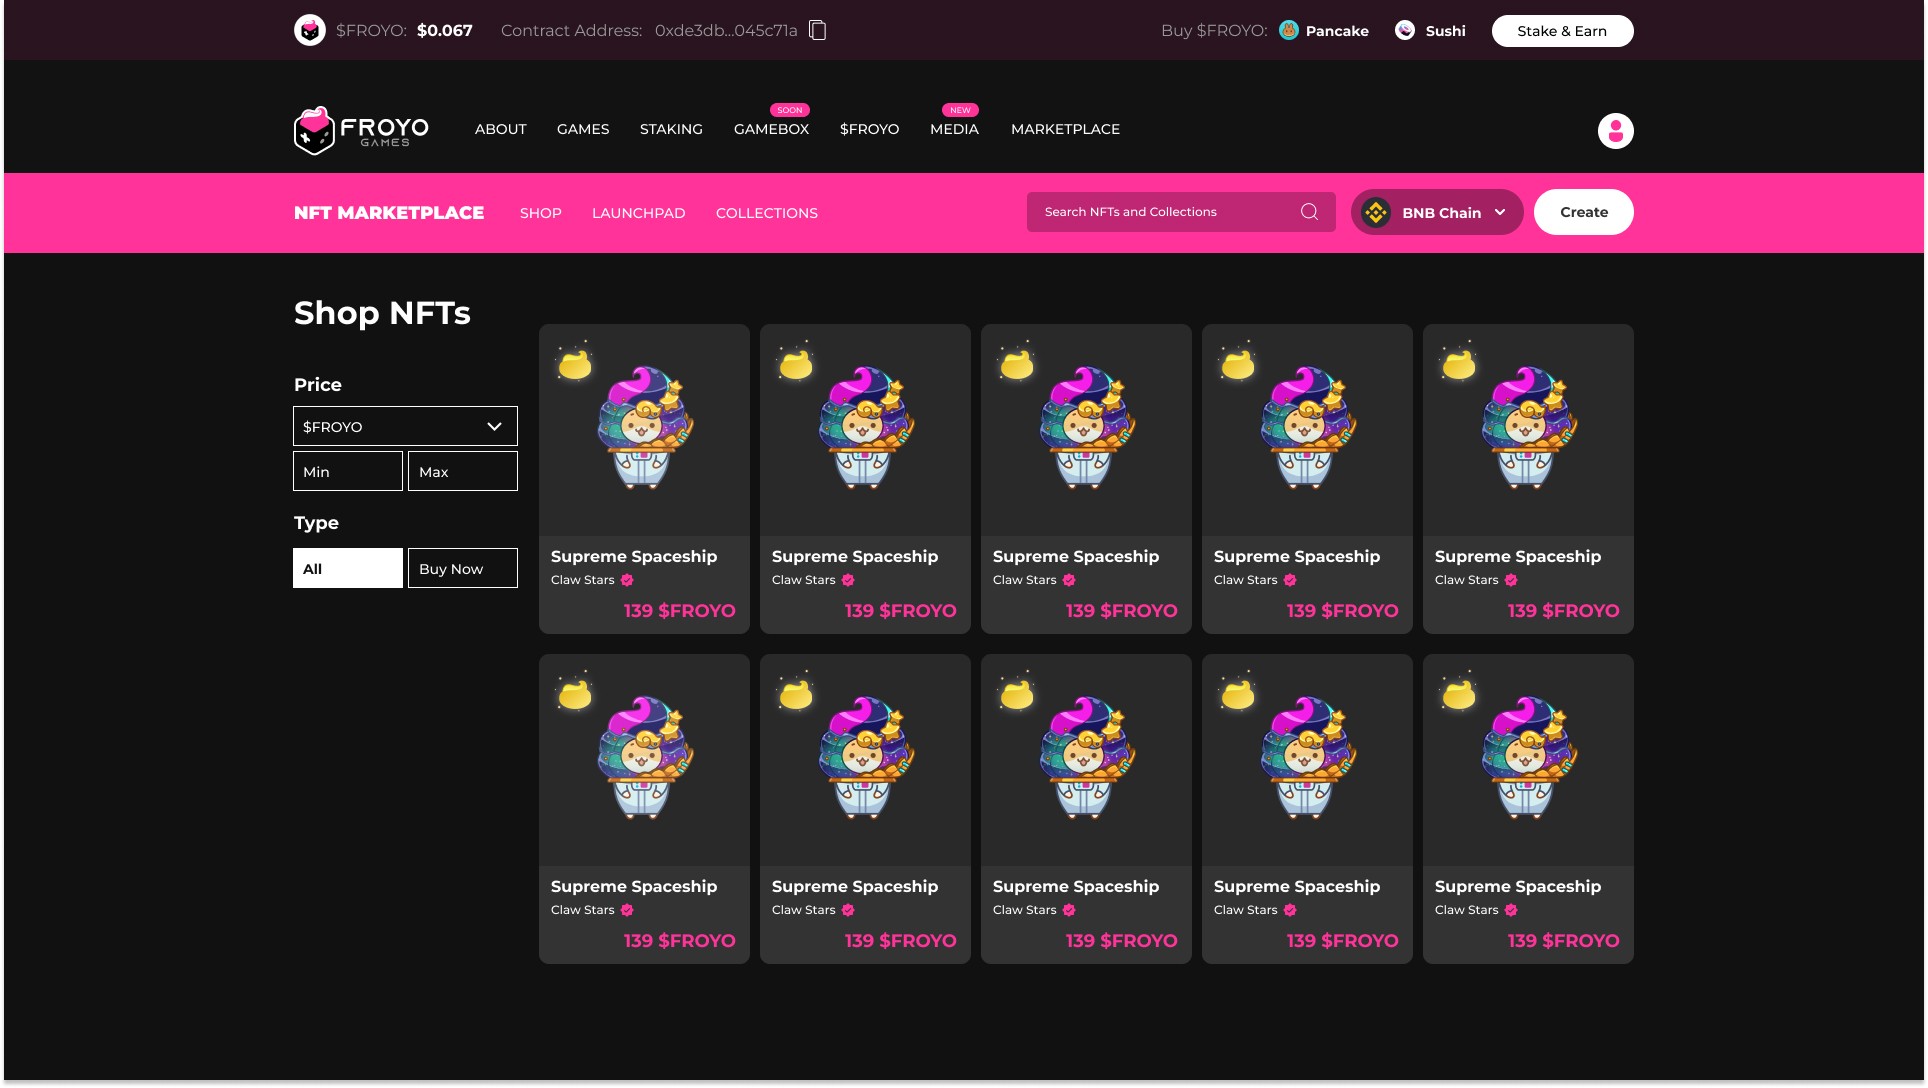Open the BNB Chain network dropdown

click(1436, 212)
